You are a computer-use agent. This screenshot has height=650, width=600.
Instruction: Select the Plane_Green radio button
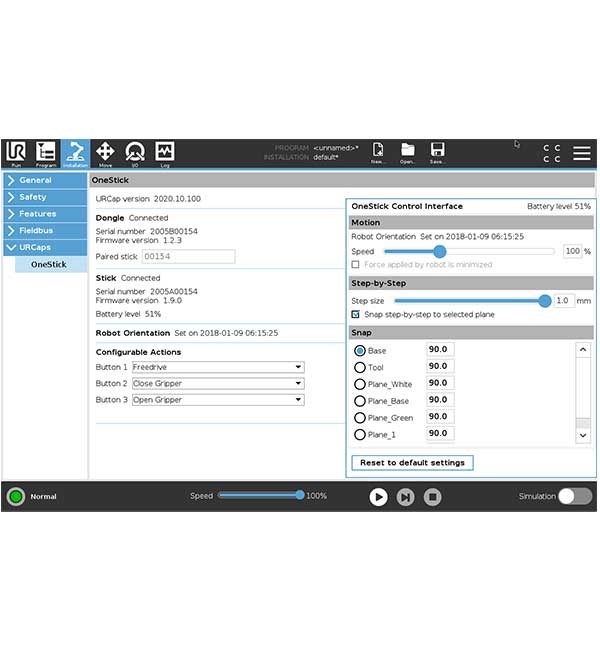tap(360, 418)
